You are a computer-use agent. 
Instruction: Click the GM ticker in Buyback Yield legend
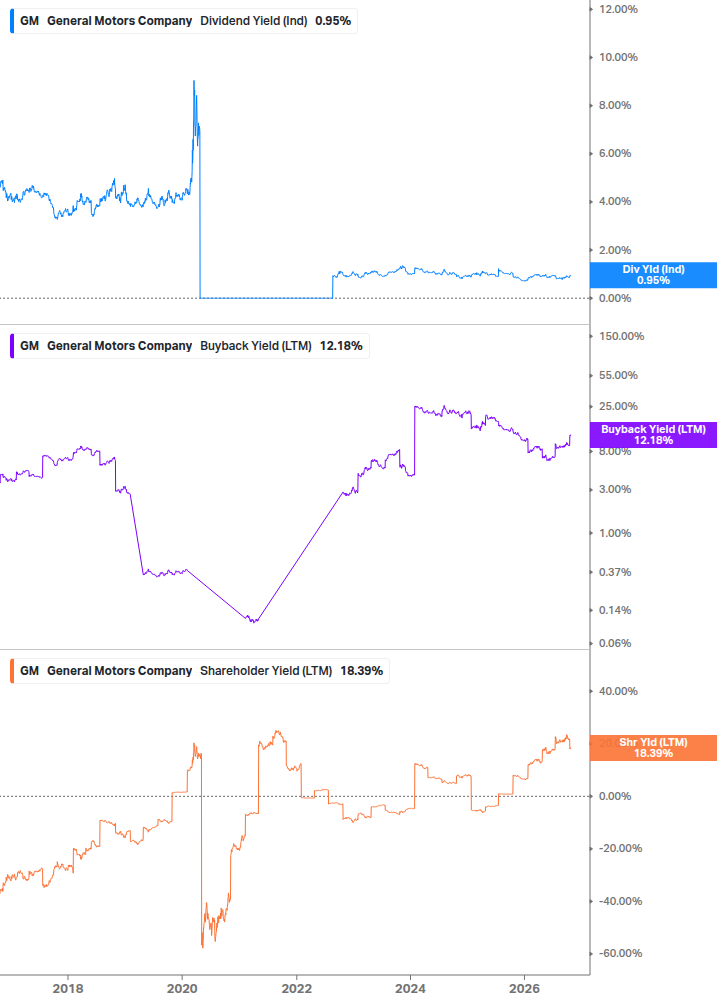pos(29,346)
